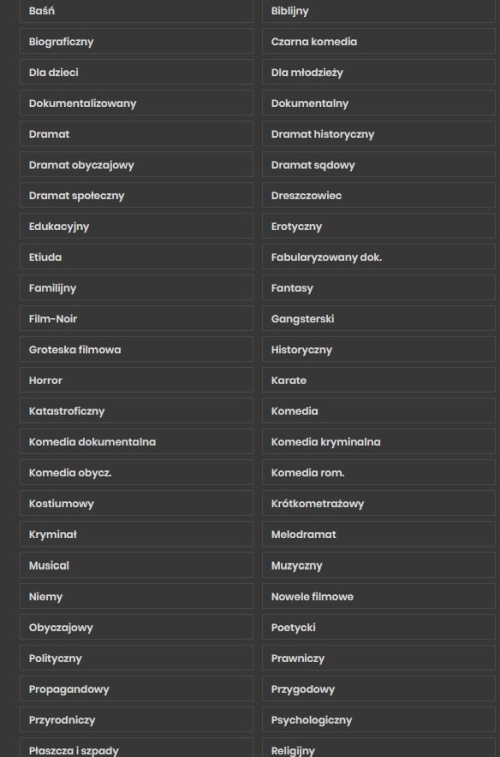Select the Dreszczowiec genre
500x757 pixels.
(x=379, y=196)
